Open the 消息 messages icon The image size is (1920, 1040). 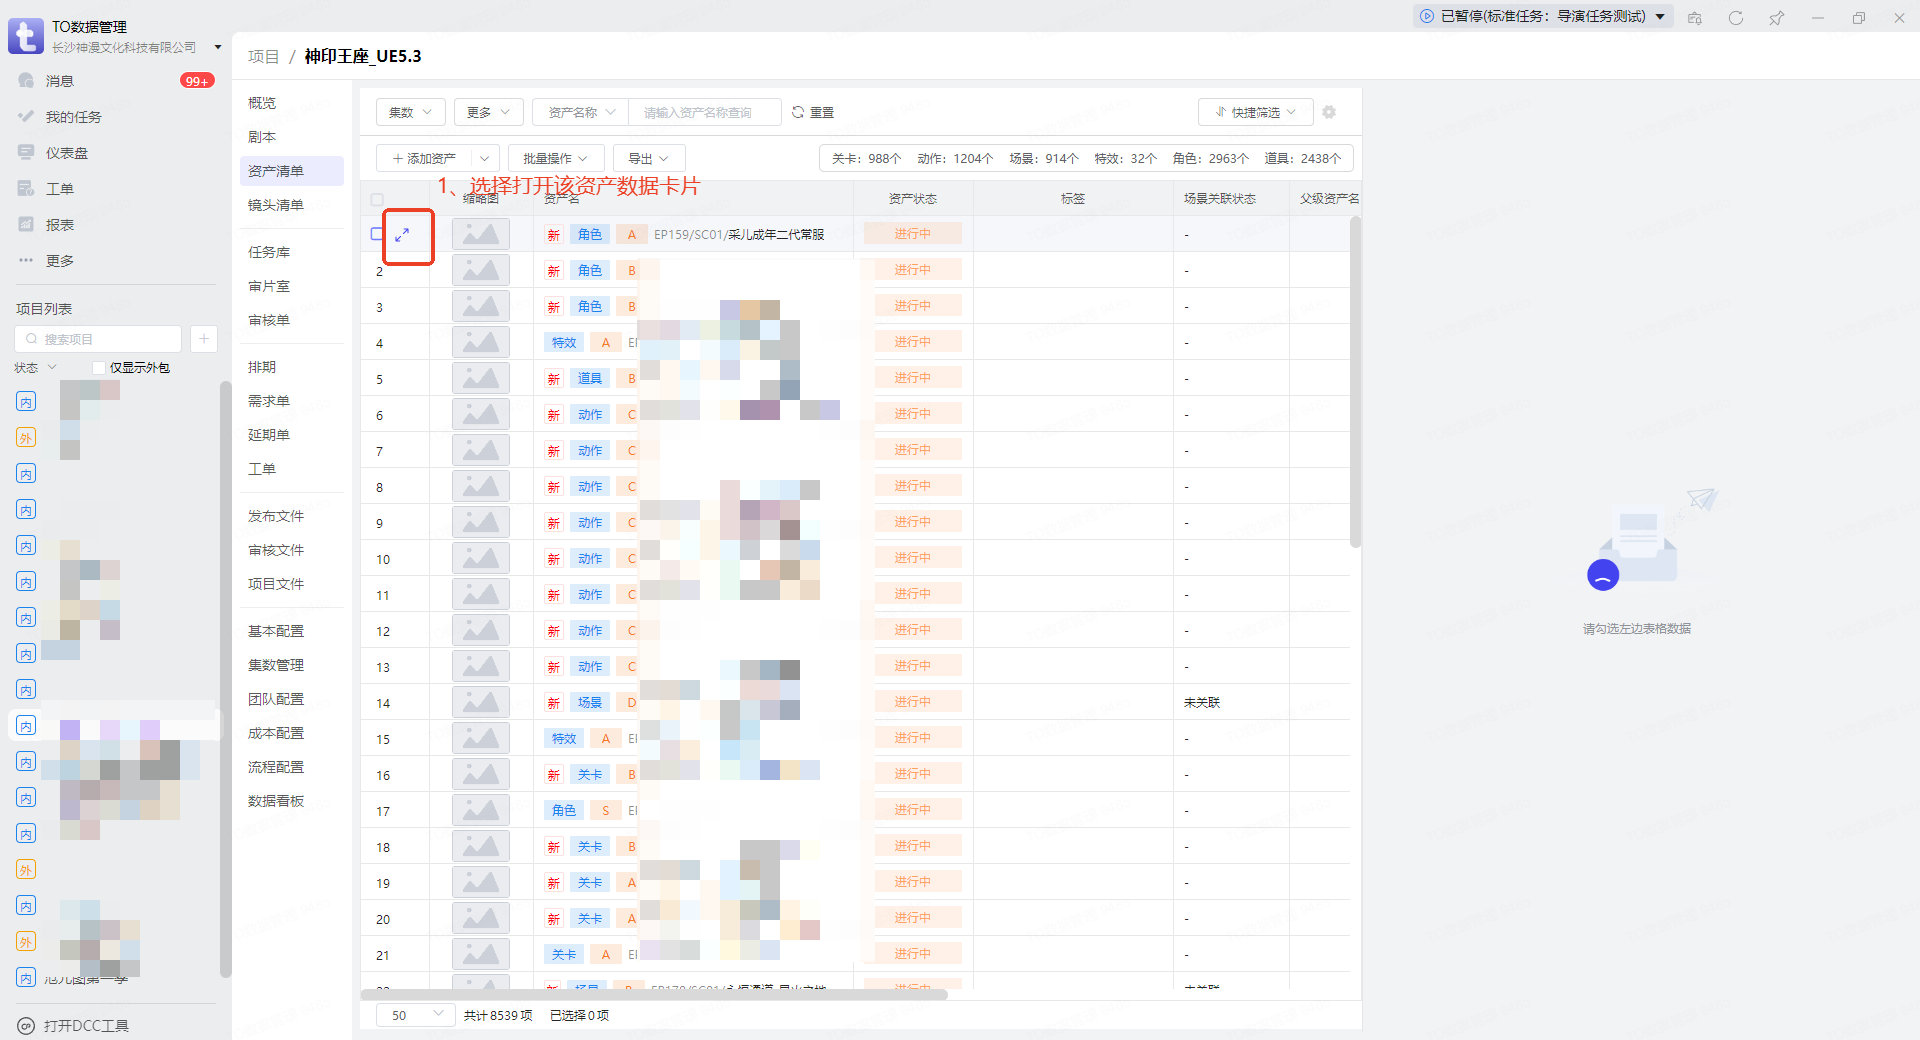pos(26,81)
